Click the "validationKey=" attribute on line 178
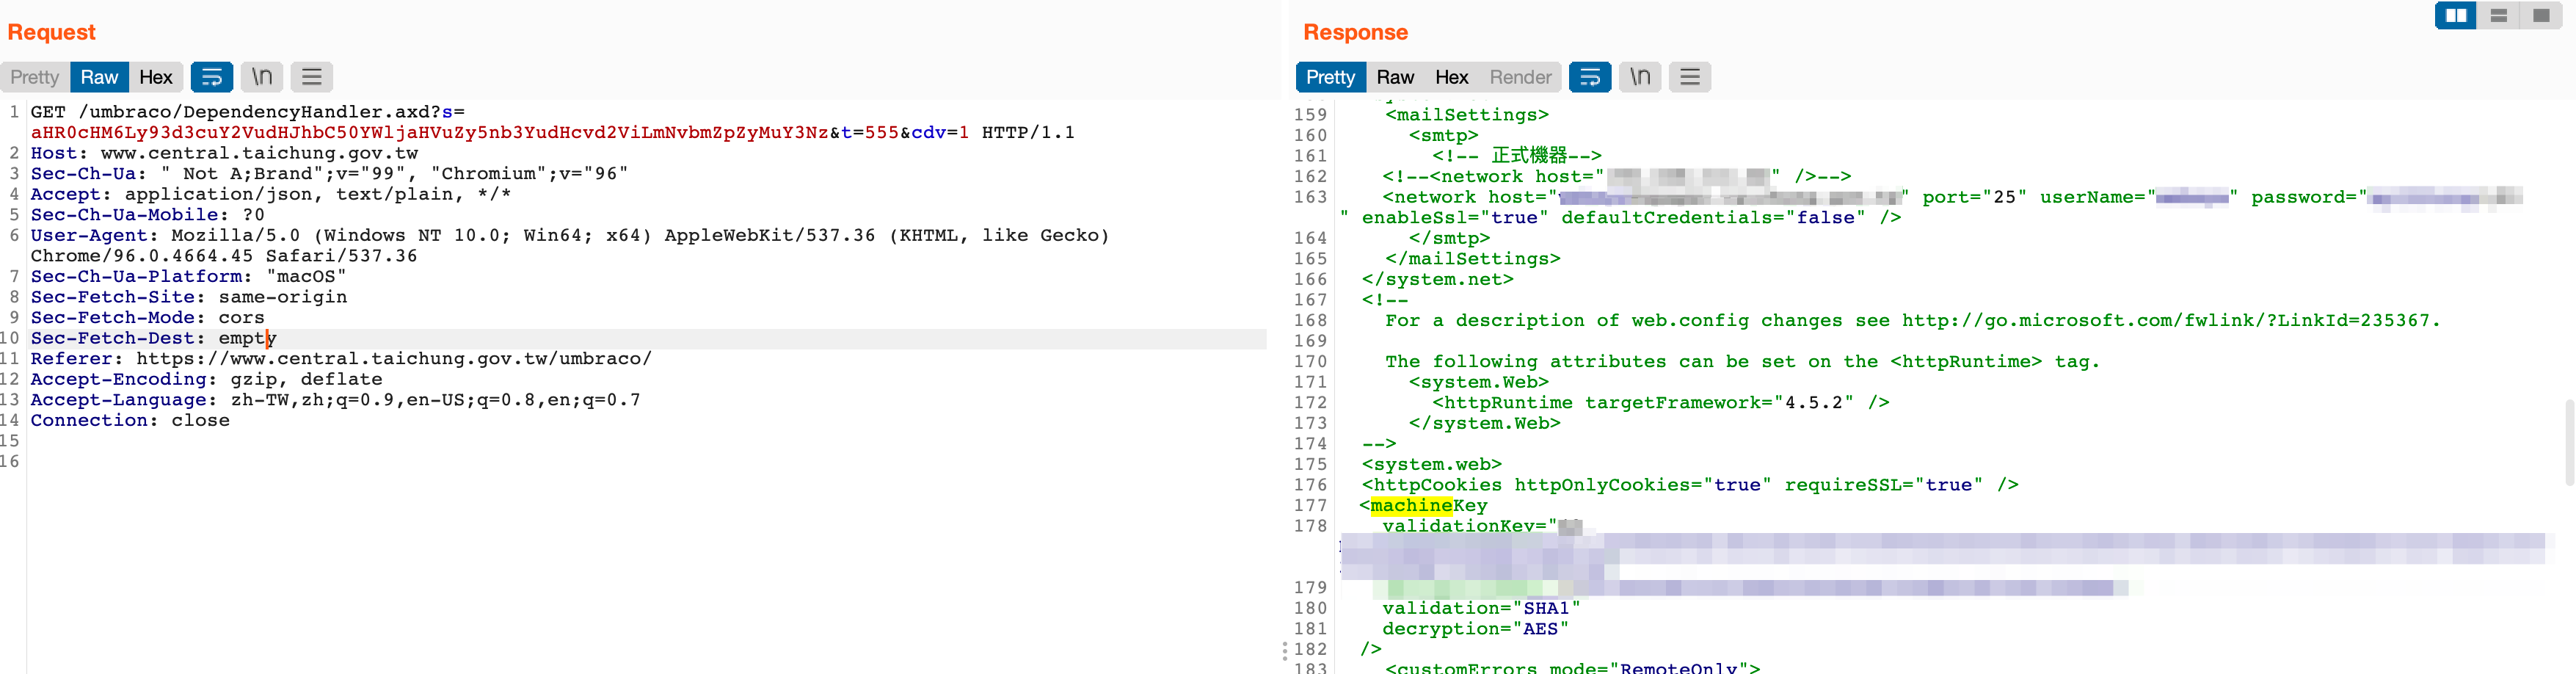2576x674 pixels. (1470, 526)
